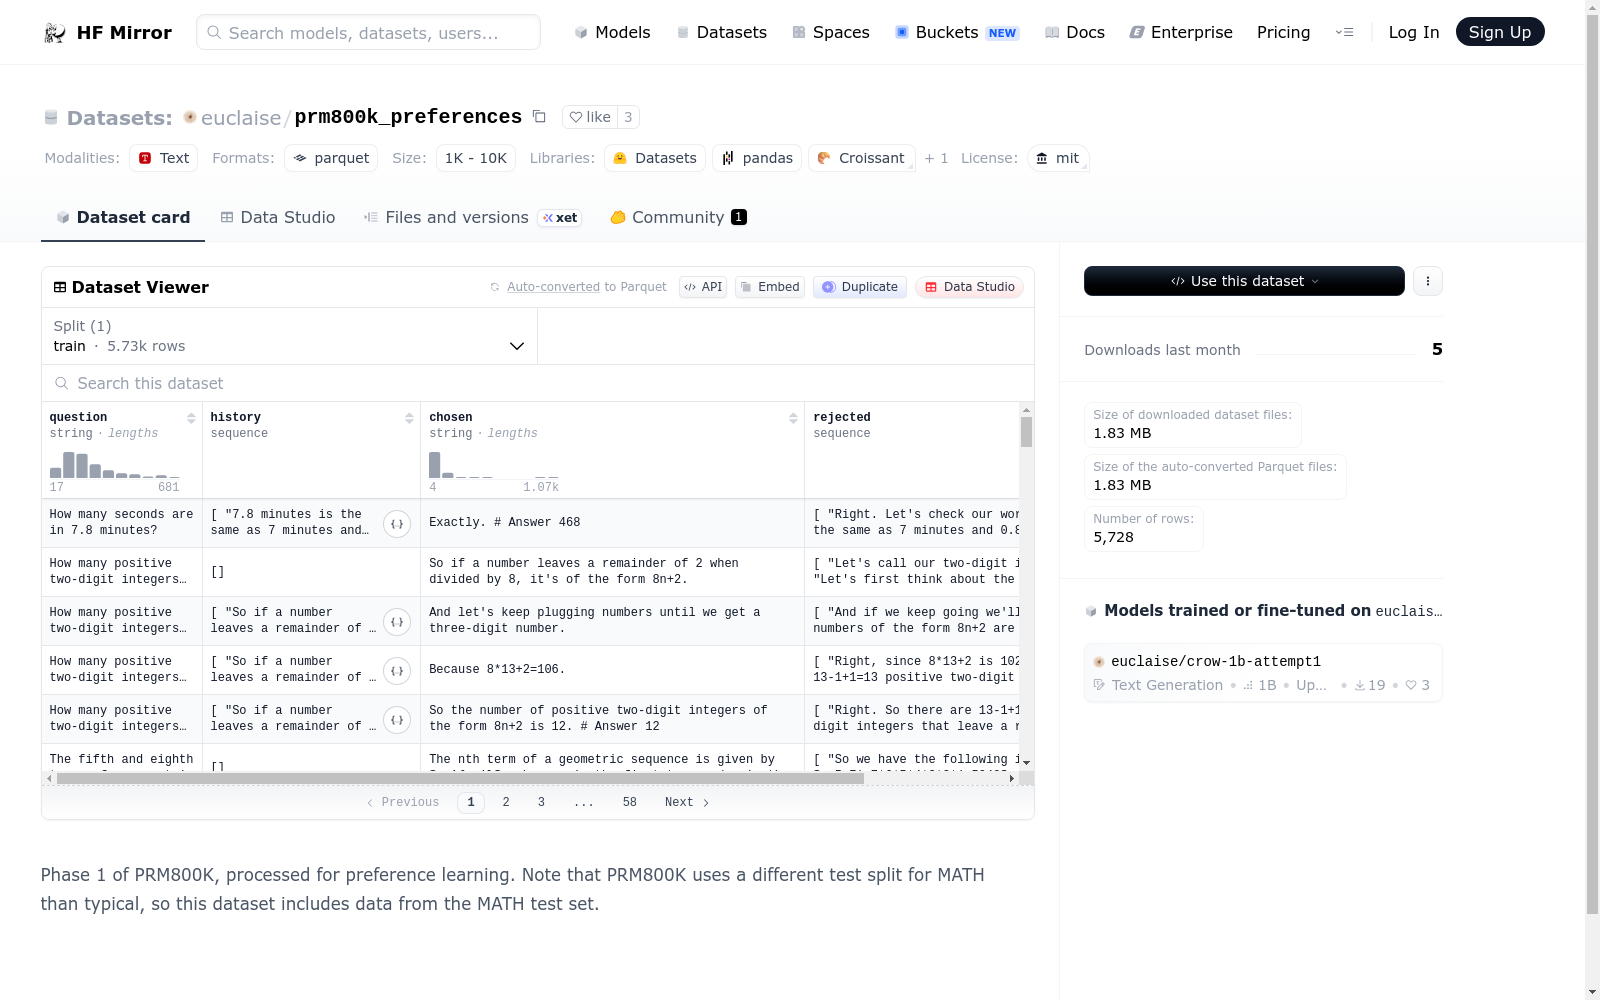Open the Pricing page
1600x1000 pixels.
click(x=1283, y=32)
